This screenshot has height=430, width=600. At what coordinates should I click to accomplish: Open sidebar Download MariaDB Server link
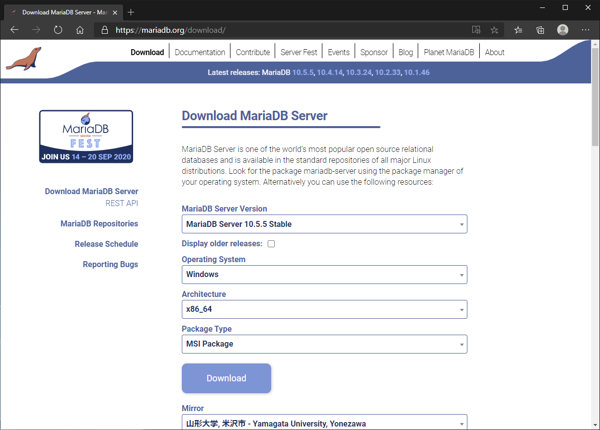point(91,191)
